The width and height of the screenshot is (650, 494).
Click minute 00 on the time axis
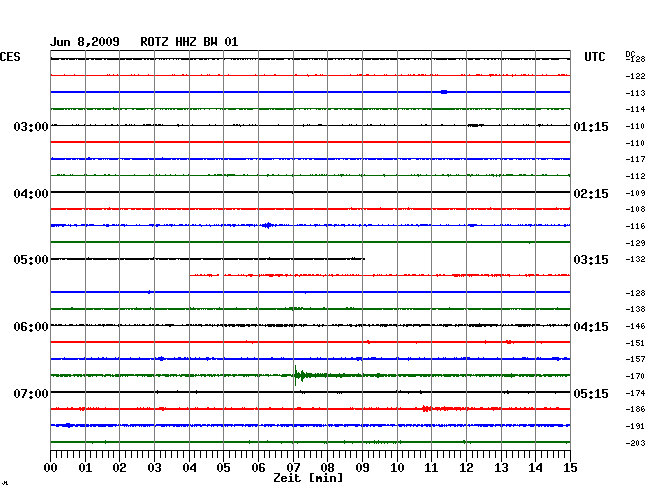click(51, 468)
